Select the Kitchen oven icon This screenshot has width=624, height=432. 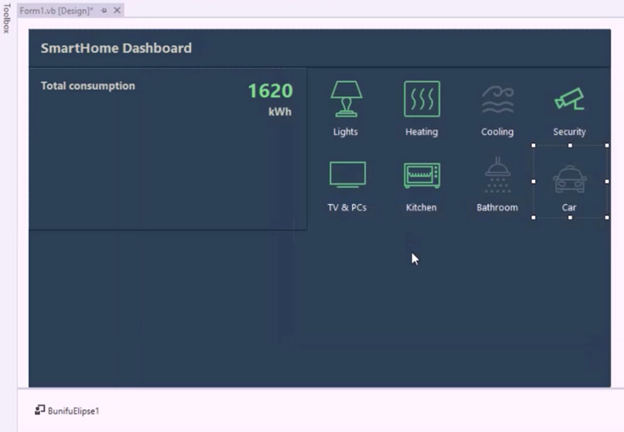422,175
